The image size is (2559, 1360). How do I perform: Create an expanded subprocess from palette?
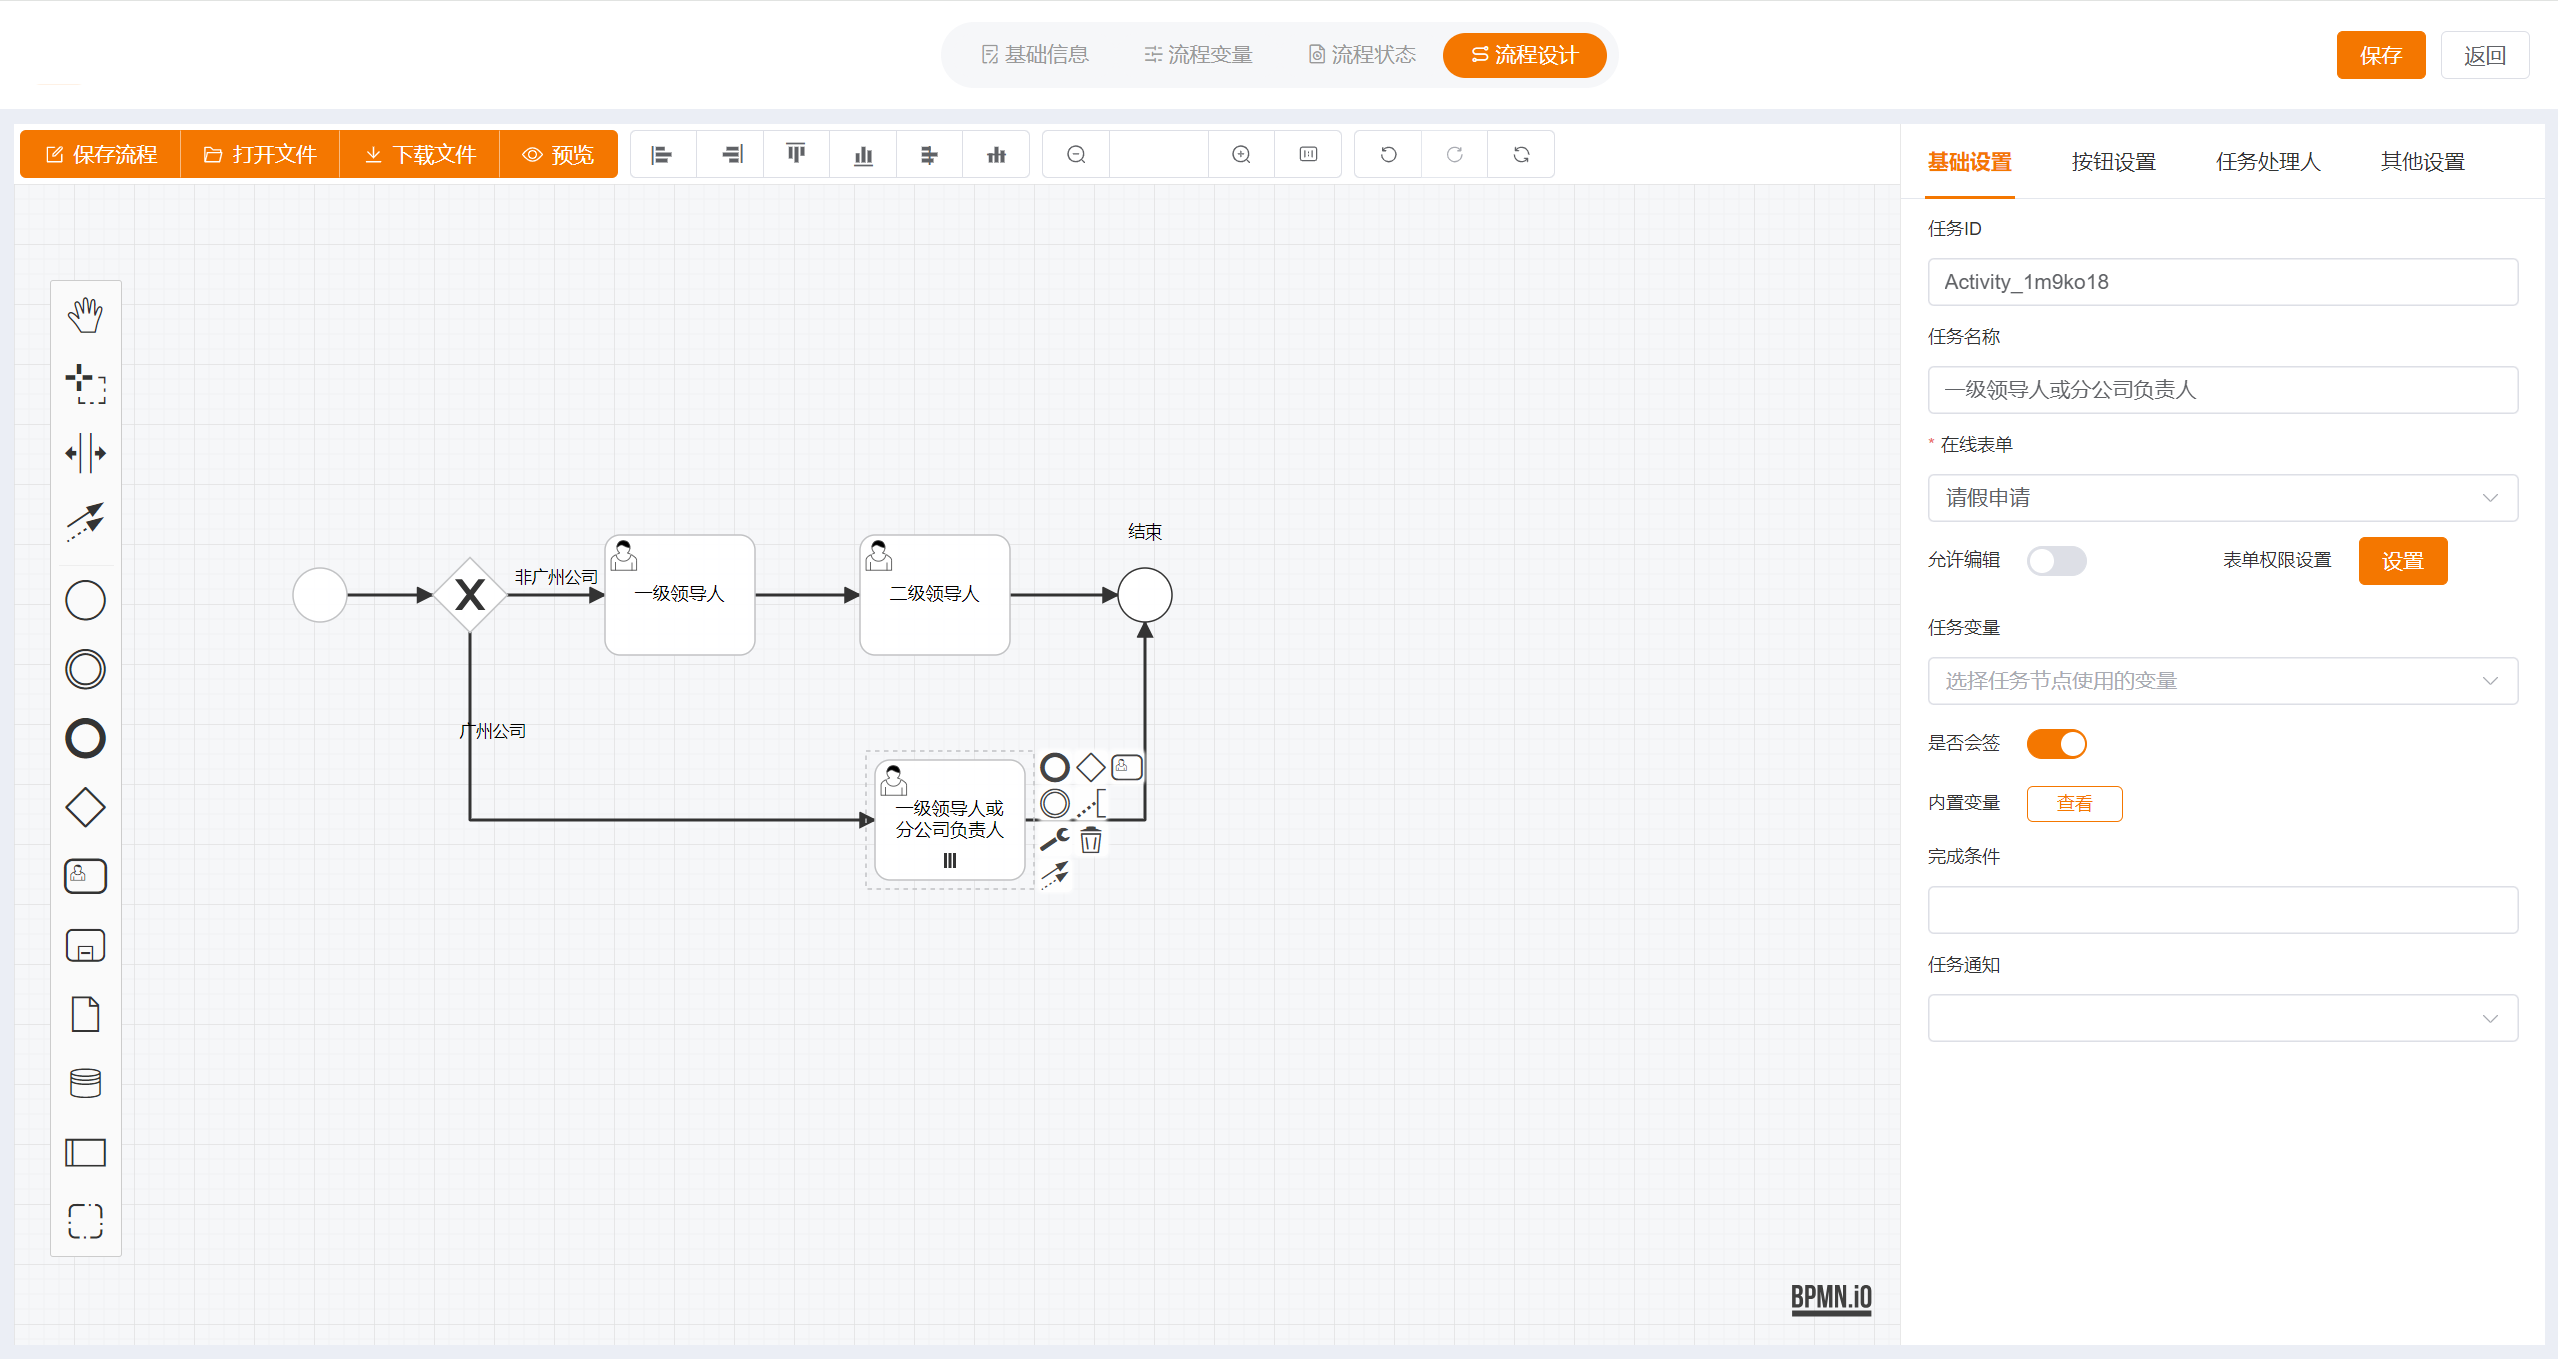[85, 945]
